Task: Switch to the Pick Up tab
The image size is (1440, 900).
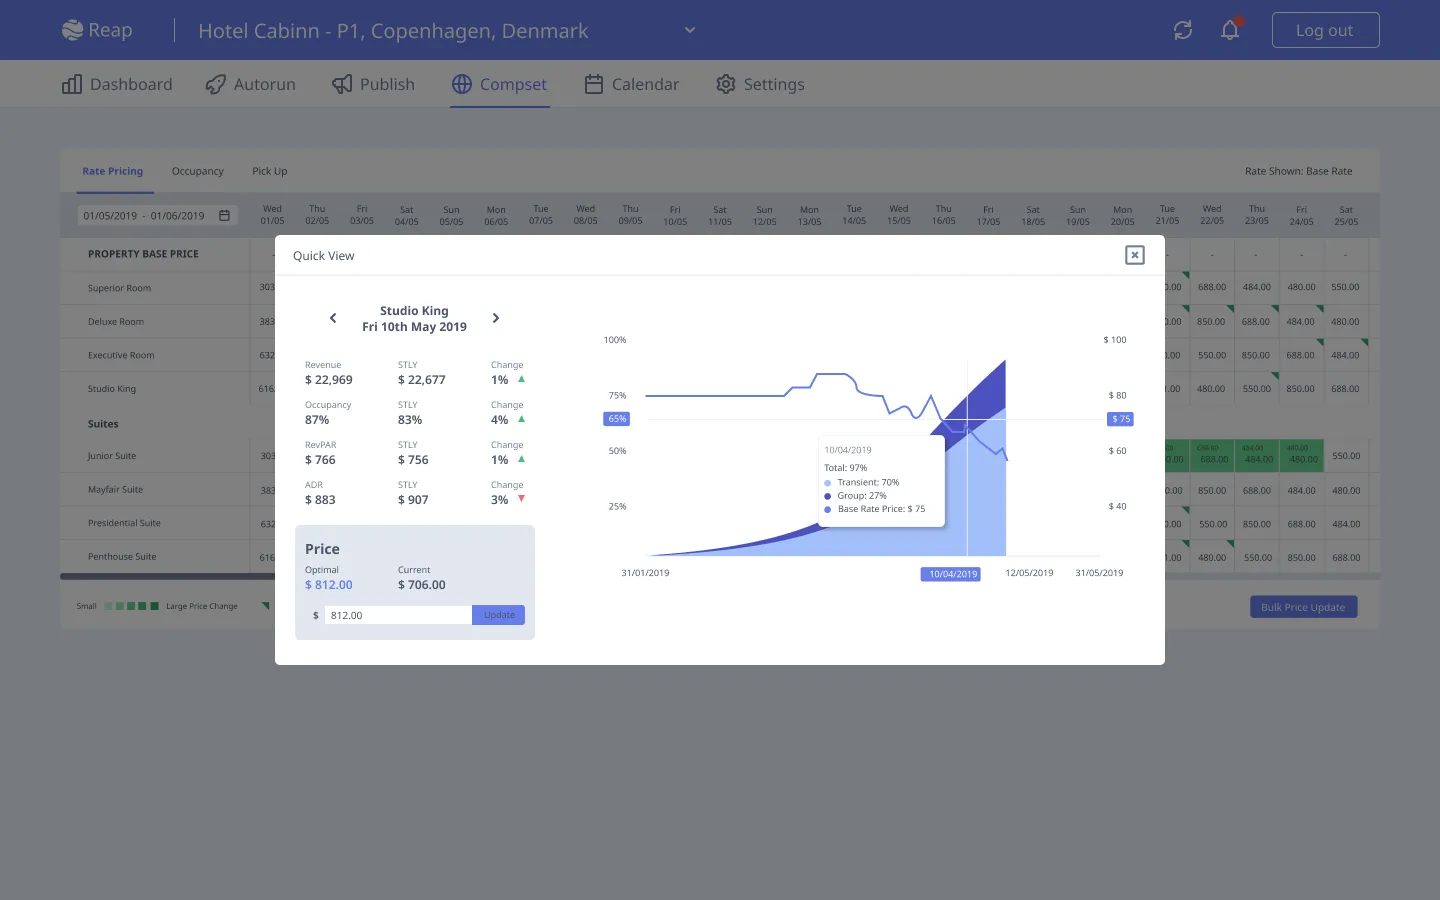Action: click(x=269, y=171)
